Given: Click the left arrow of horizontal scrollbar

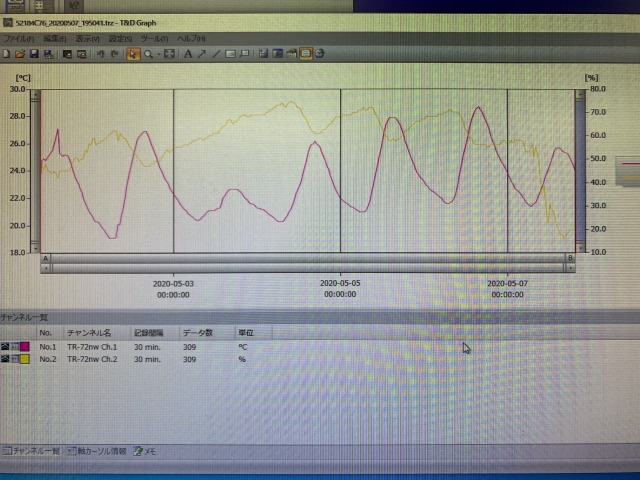Looking at the screenshot, I should tap(46, 268).
